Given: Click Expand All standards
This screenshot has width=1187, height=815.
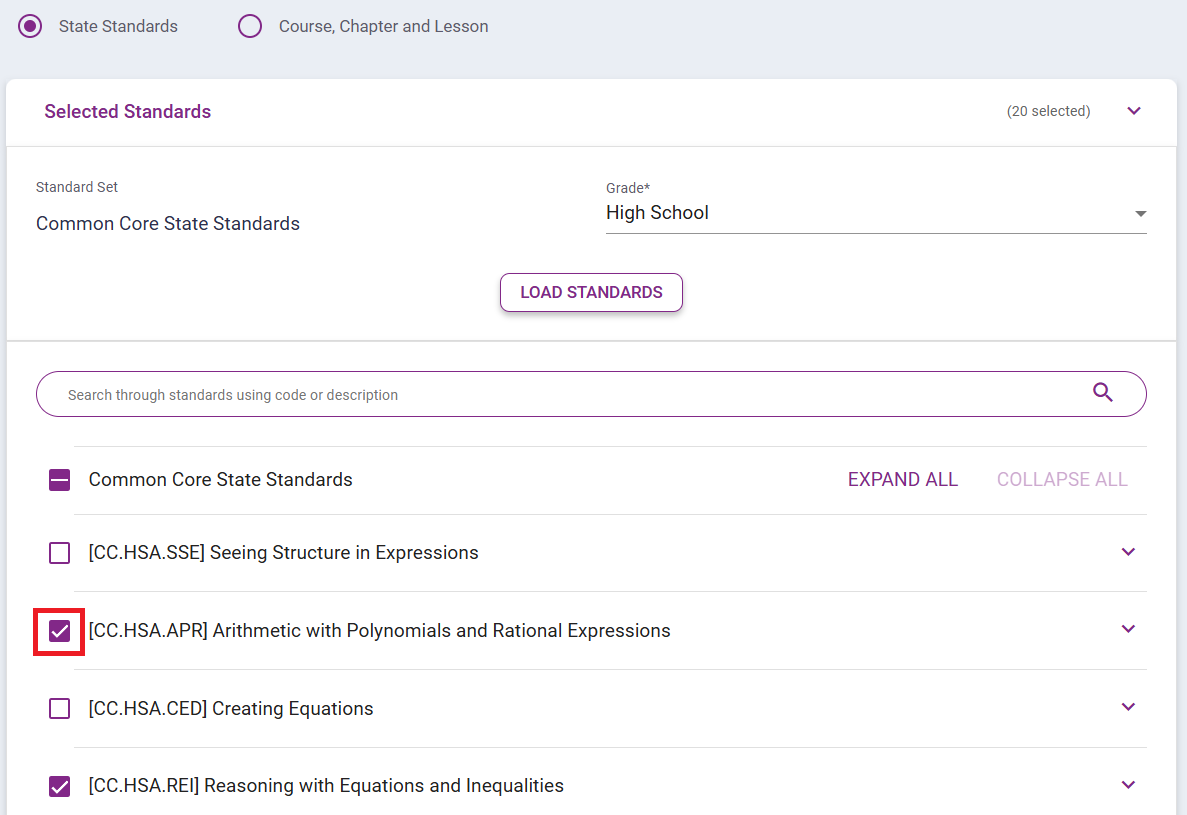Looking at the screenshot, I should coord(902,480).
